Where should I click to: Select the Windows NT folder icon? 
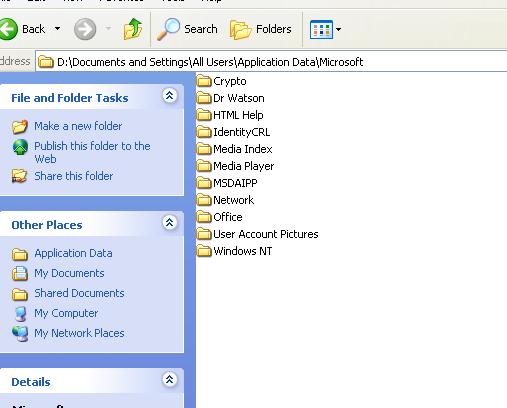(204, 251)
